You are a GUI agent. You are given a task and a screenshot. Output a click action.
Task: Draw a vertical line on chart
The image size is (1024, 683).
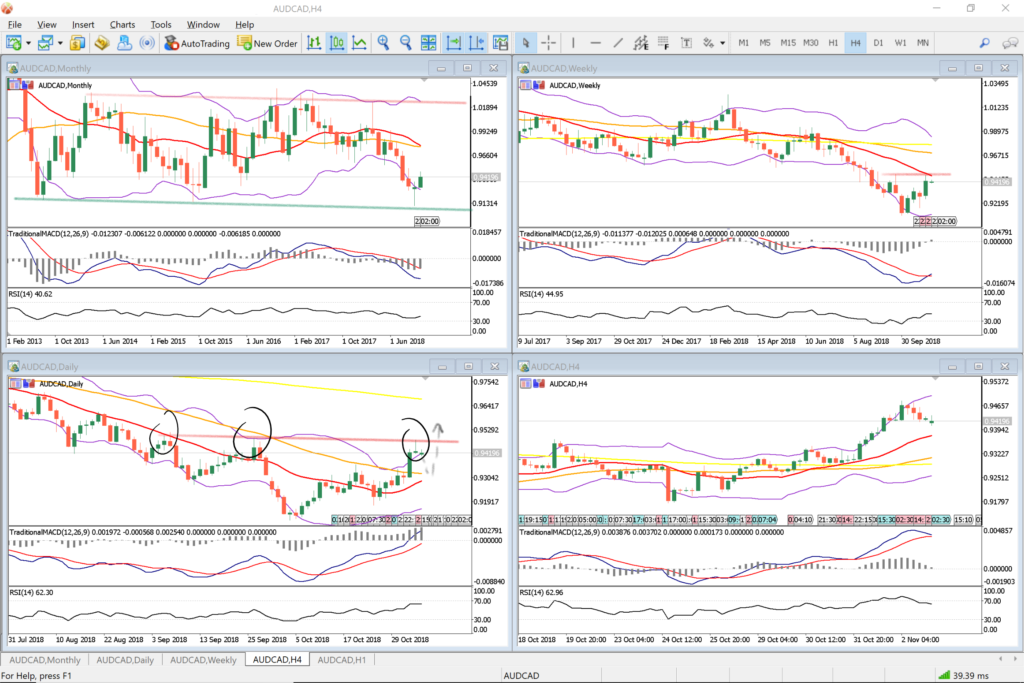coord(573,43)
